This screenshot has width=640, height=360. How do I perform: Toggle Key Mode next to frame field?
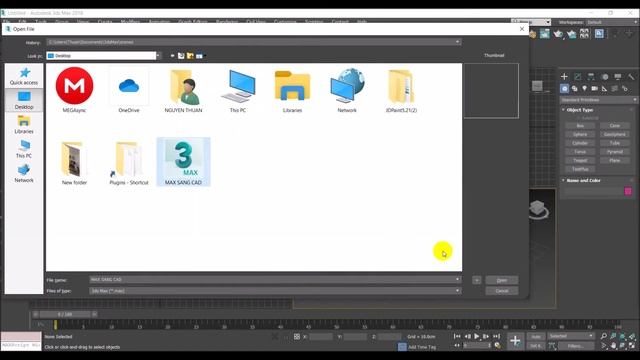click(457, 345)
